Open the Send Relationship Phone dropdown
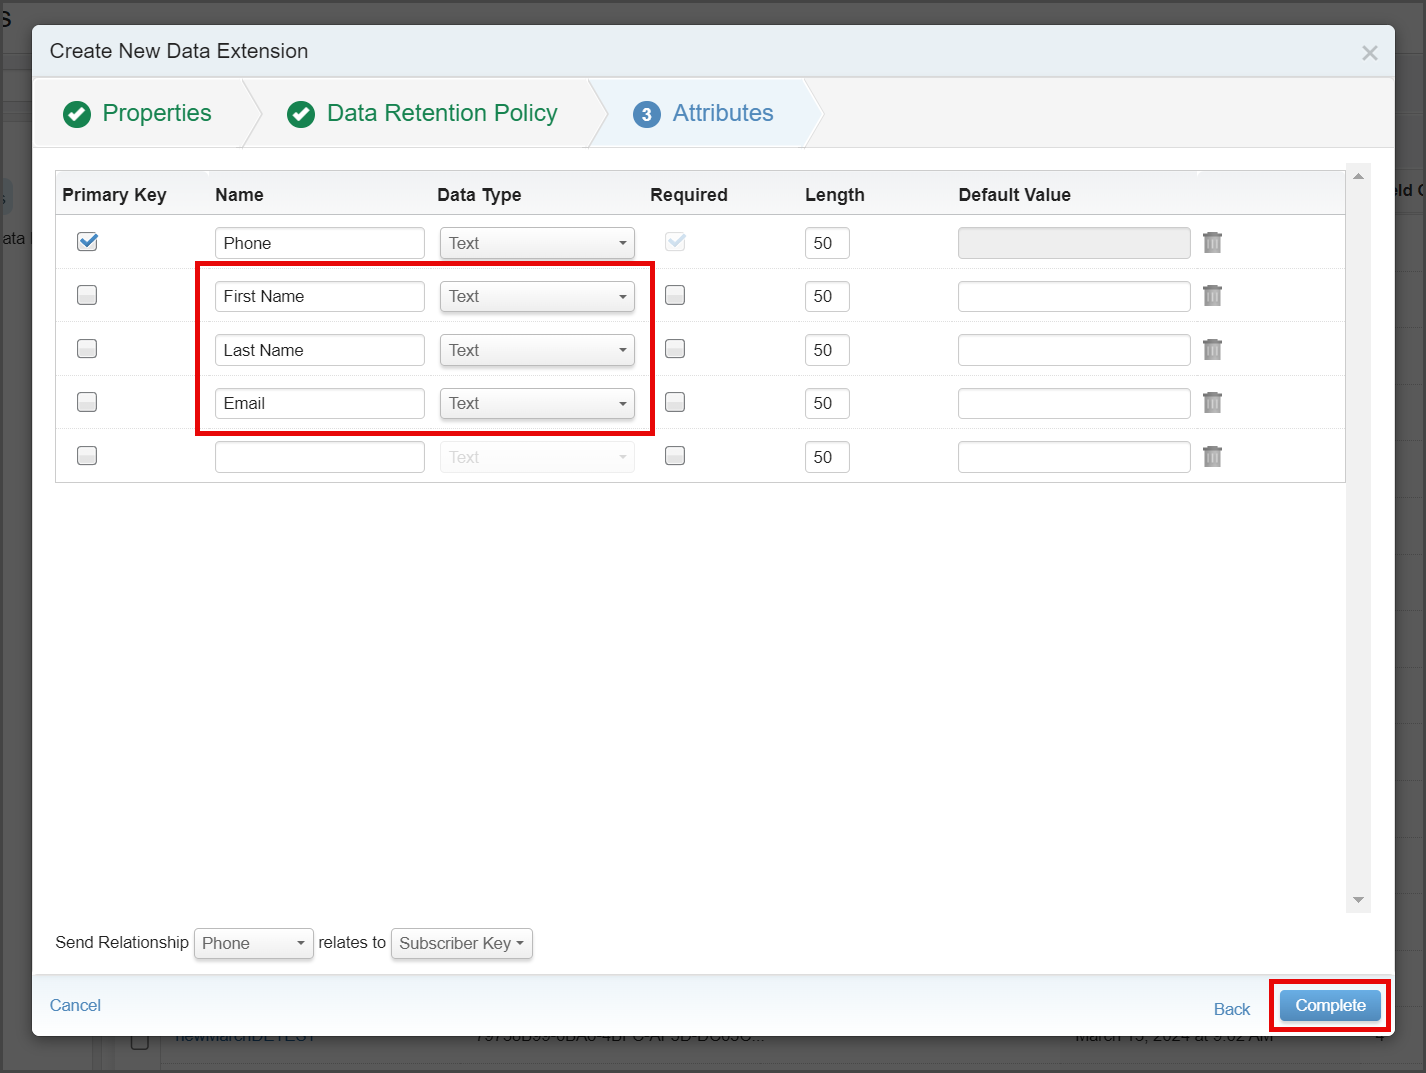Image resolution: width=1426 pixels, height=1073 pixels. pyautogui.click(x=254, y=943)
